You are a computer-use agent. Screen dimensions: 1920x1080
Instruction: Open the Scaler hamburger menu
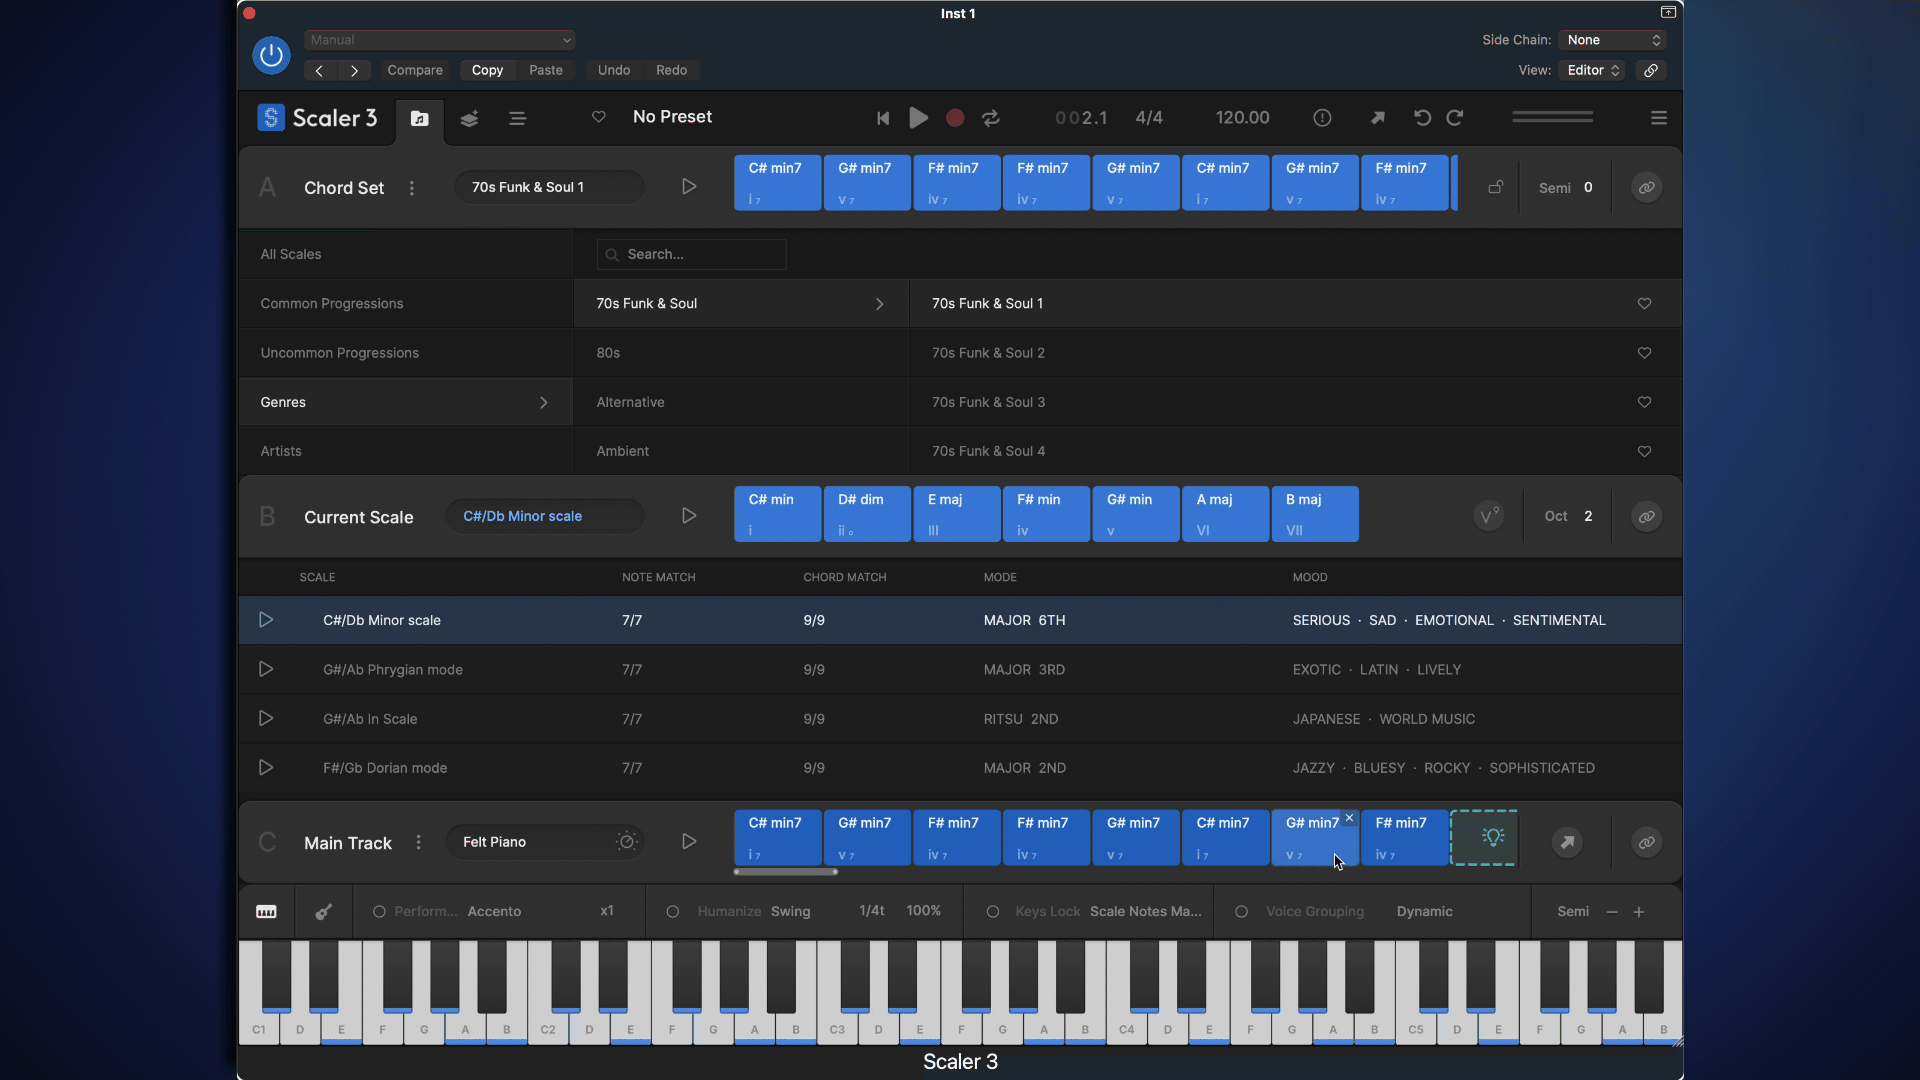click(x=1659, y=118)
